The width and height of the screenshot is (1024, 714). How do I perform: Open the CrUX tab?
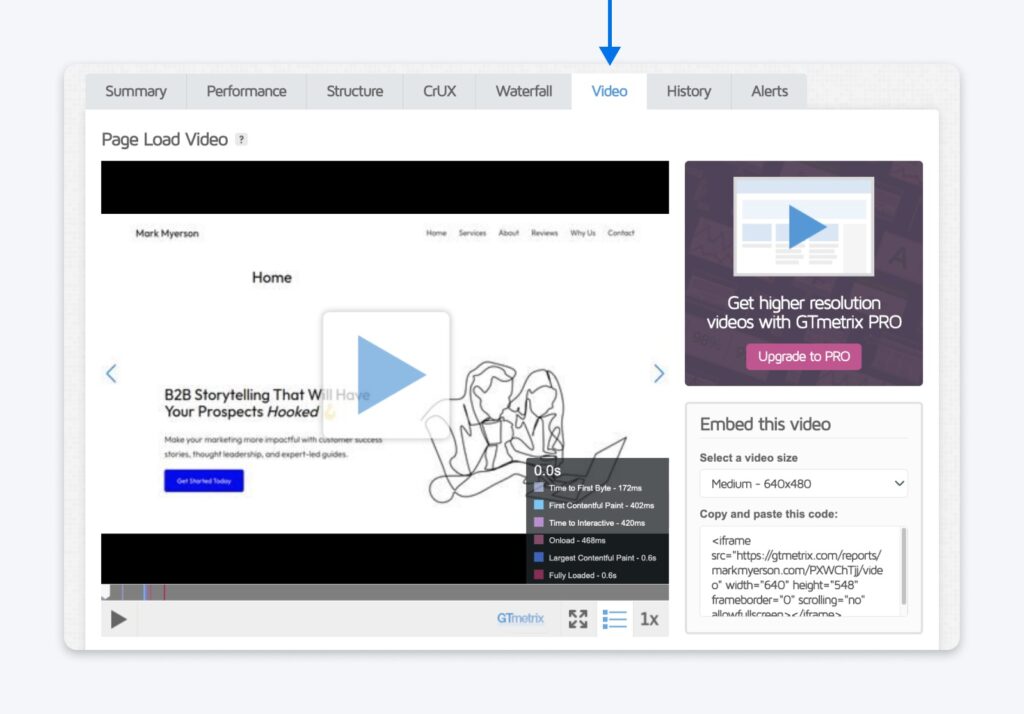(439, 91)
